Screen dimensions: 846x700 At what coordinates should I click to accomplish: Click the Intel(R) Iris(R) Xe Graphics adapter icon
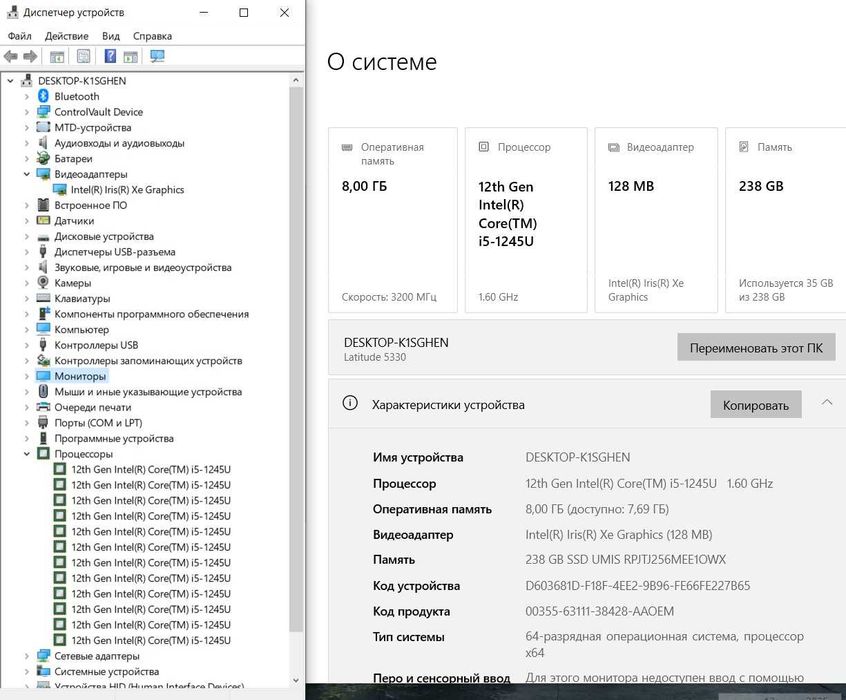59,189
